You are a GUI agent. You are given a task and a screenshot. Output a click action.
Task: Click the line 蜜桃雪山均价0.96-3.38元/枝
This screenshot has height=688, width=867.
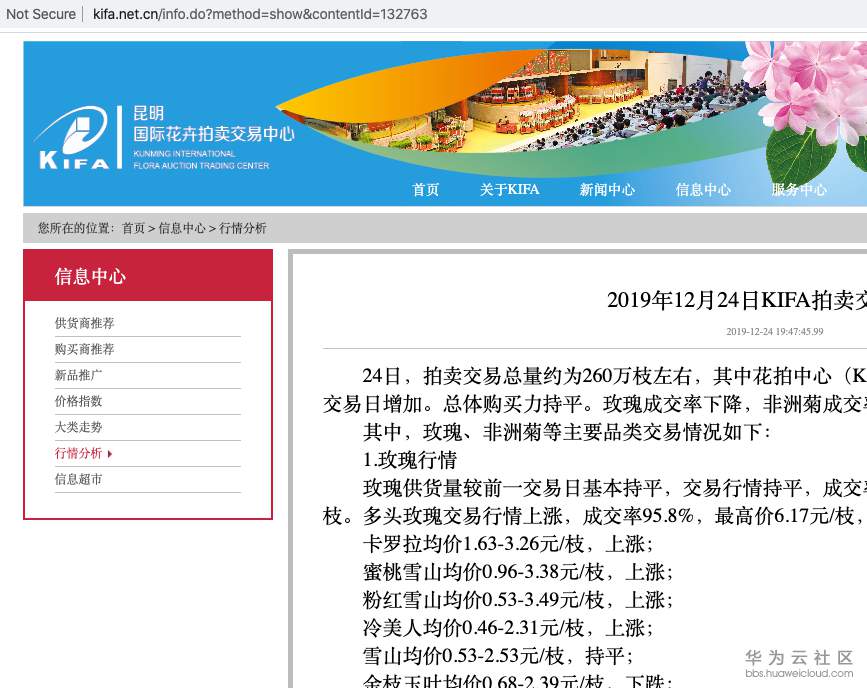click(518, 572)
